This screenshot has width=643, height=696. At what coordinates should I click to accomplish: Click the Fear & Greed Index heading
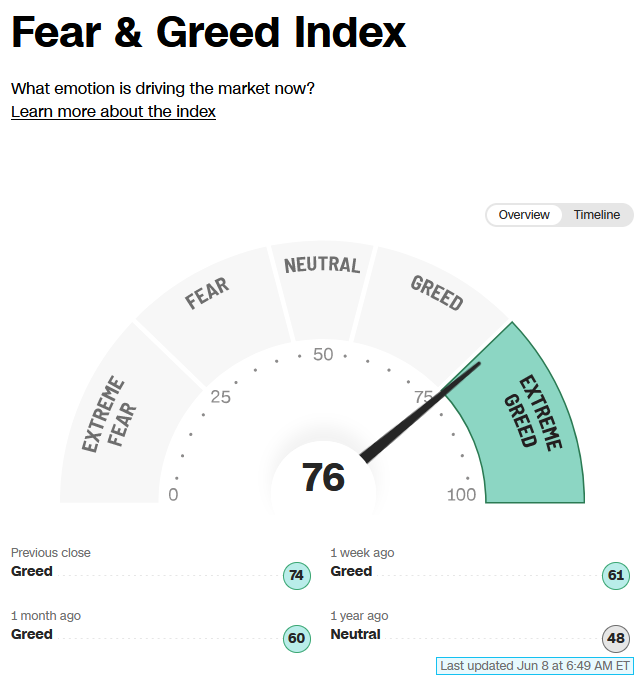(x=209, y=32)
